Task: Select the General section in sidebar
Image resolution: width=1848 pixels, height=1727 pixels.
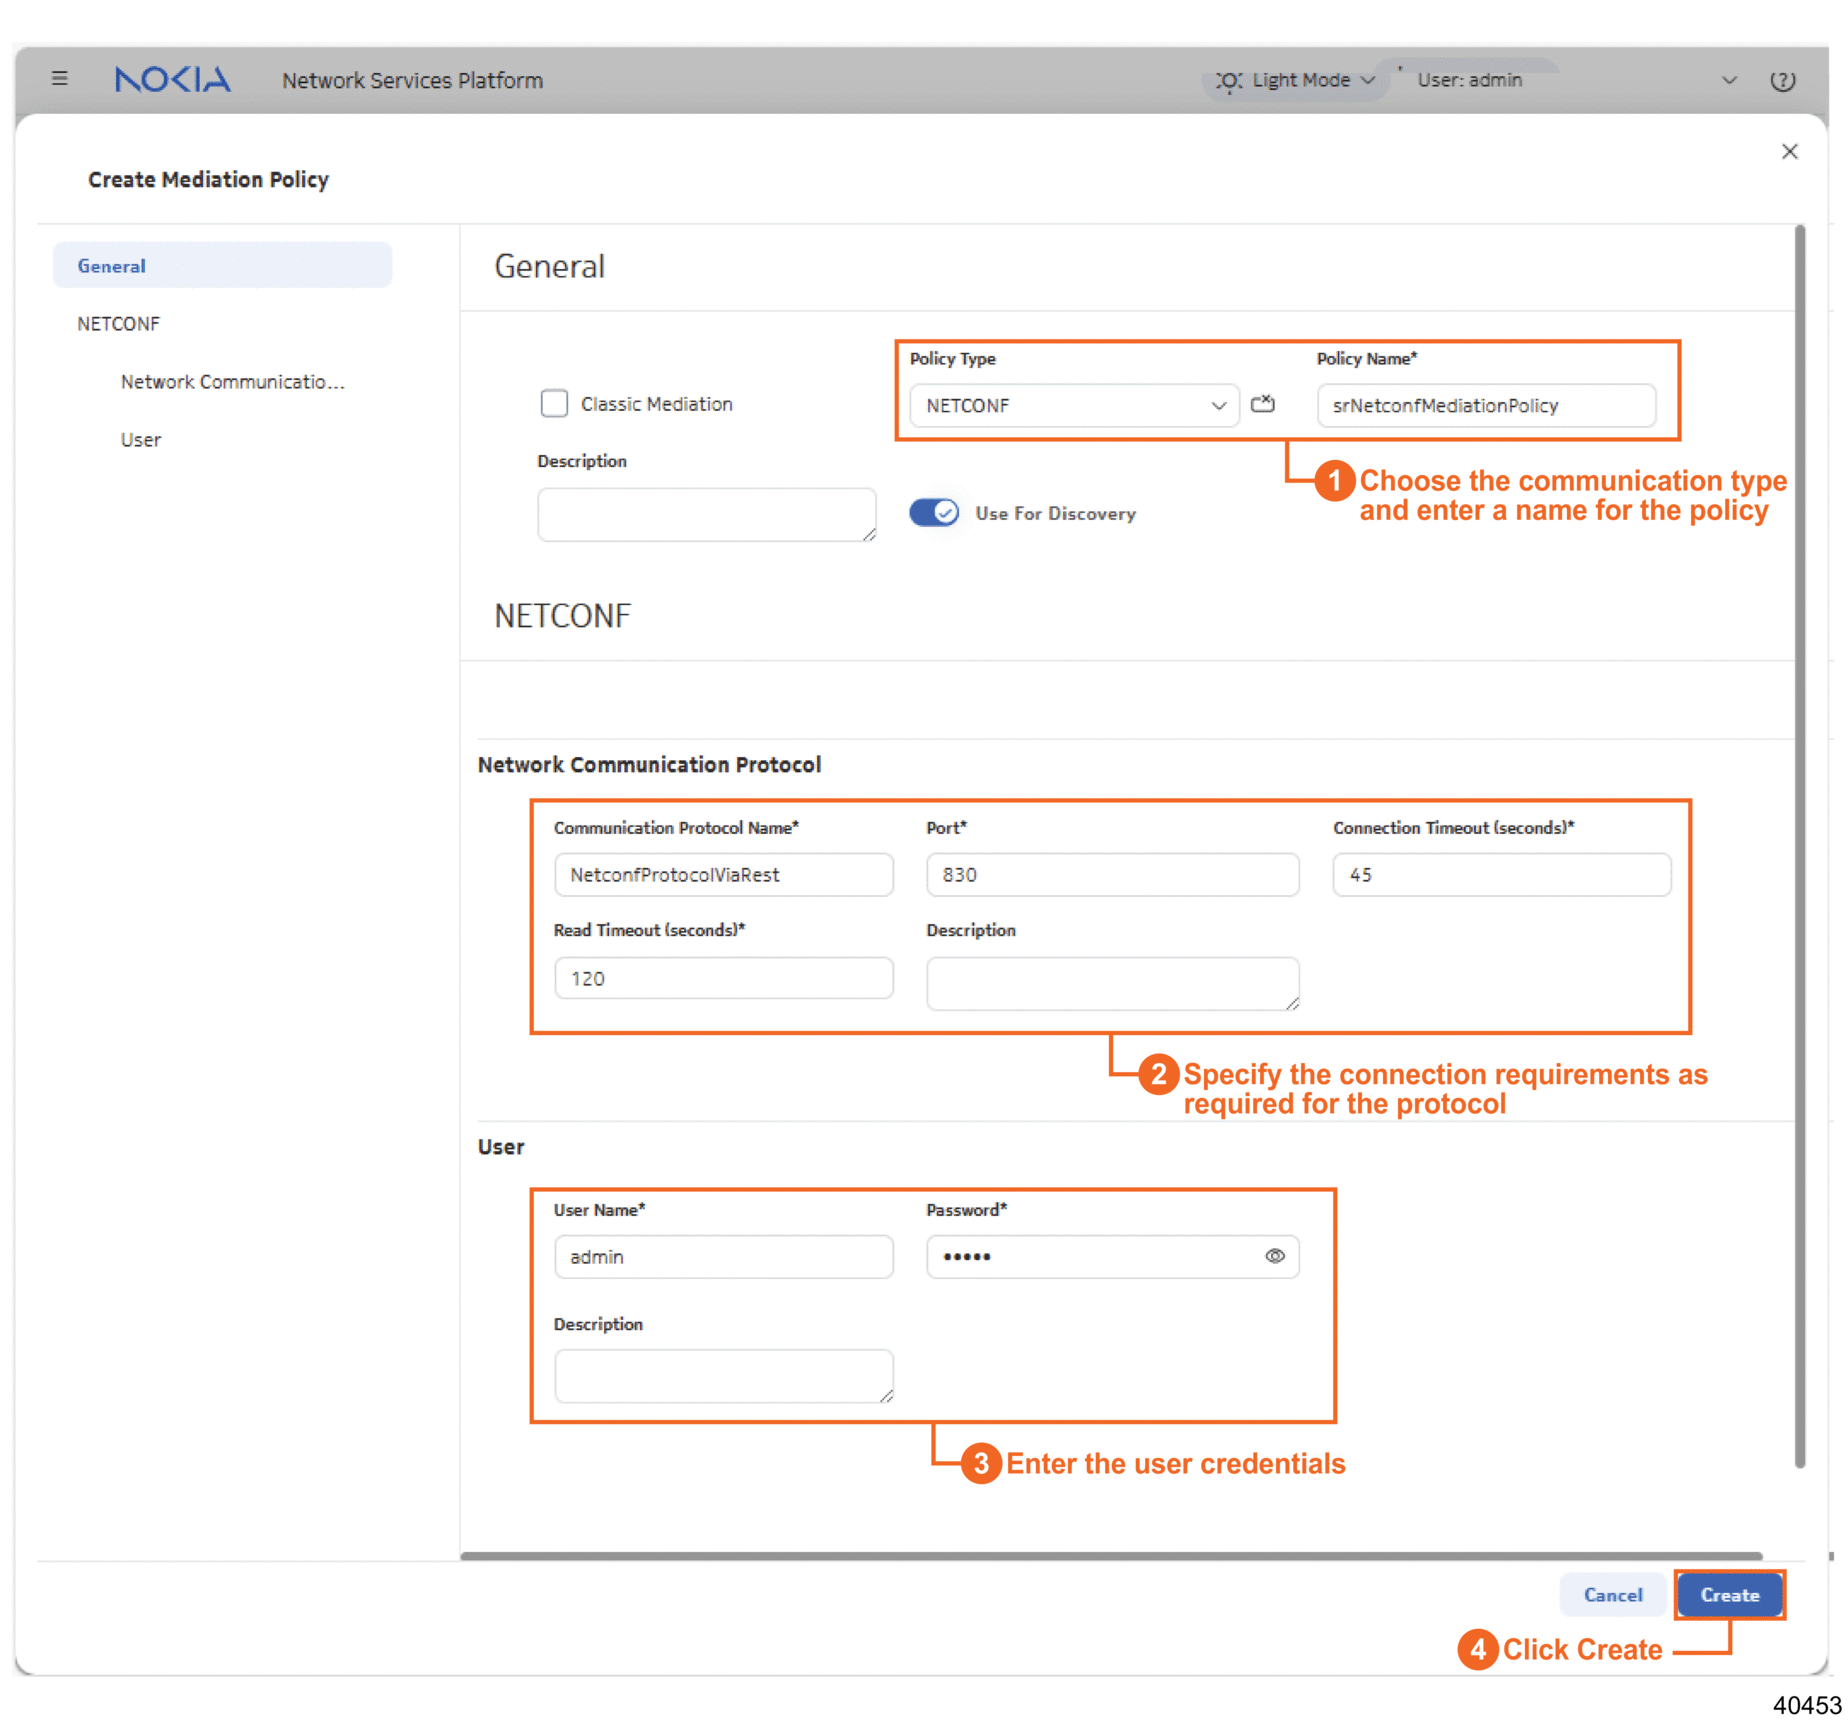Action: [222, 266]
